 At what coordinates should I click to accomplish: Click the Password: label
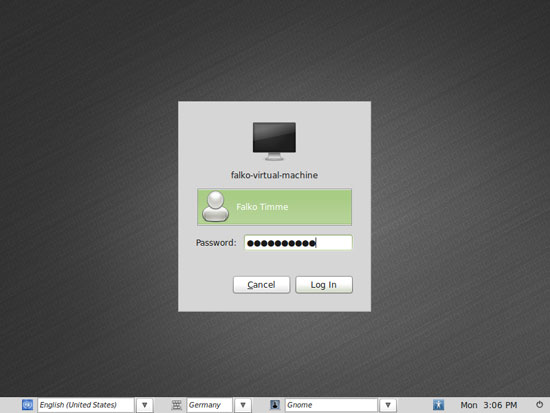(x=216, y=242)
